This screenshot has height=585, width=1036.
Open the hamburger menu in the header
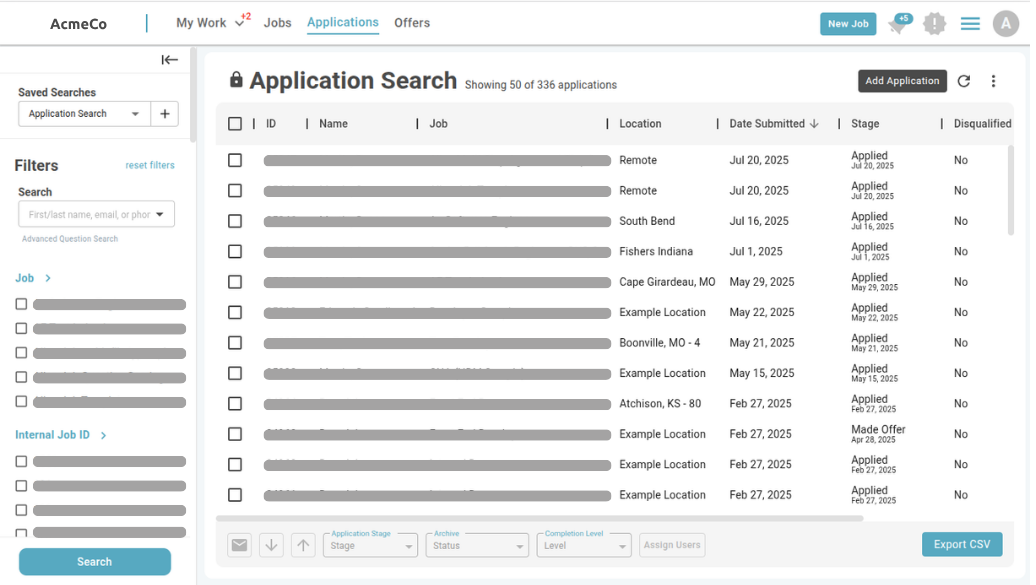coord(970,24)
